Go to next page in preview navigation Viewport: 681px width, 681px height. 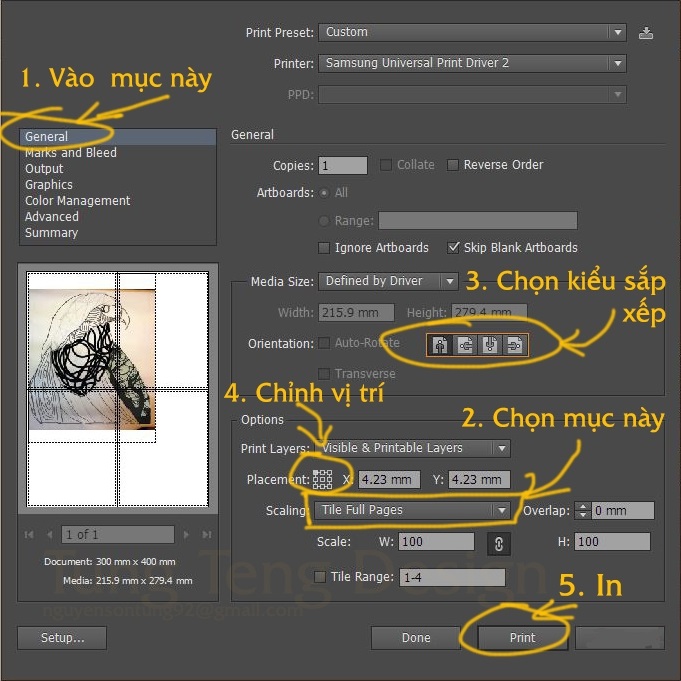(x=186, y=535)
